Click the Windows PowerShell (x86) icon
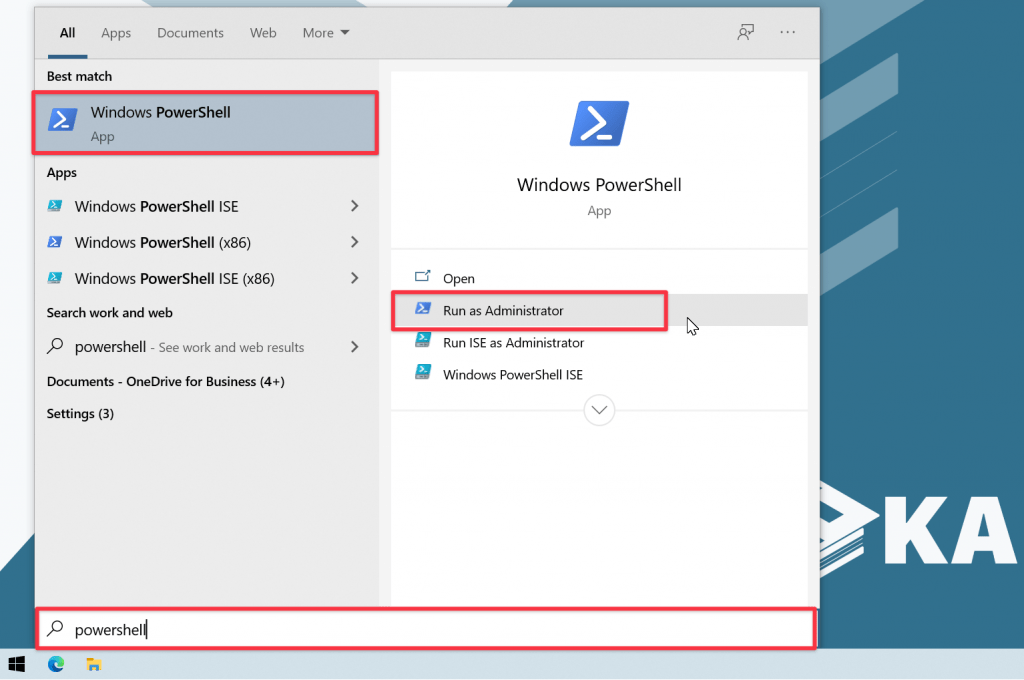 55,242
